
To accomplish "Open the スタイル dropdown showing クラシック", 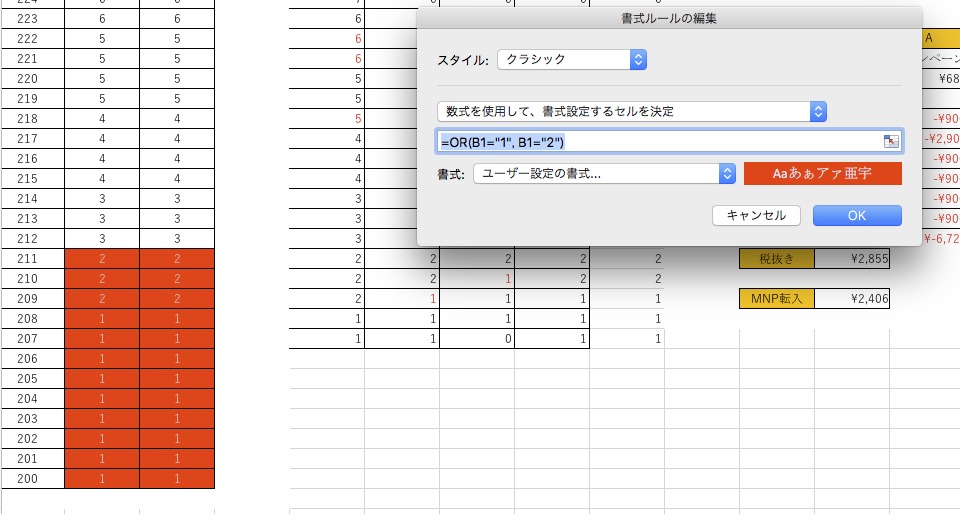I will (x=571, y=60).
